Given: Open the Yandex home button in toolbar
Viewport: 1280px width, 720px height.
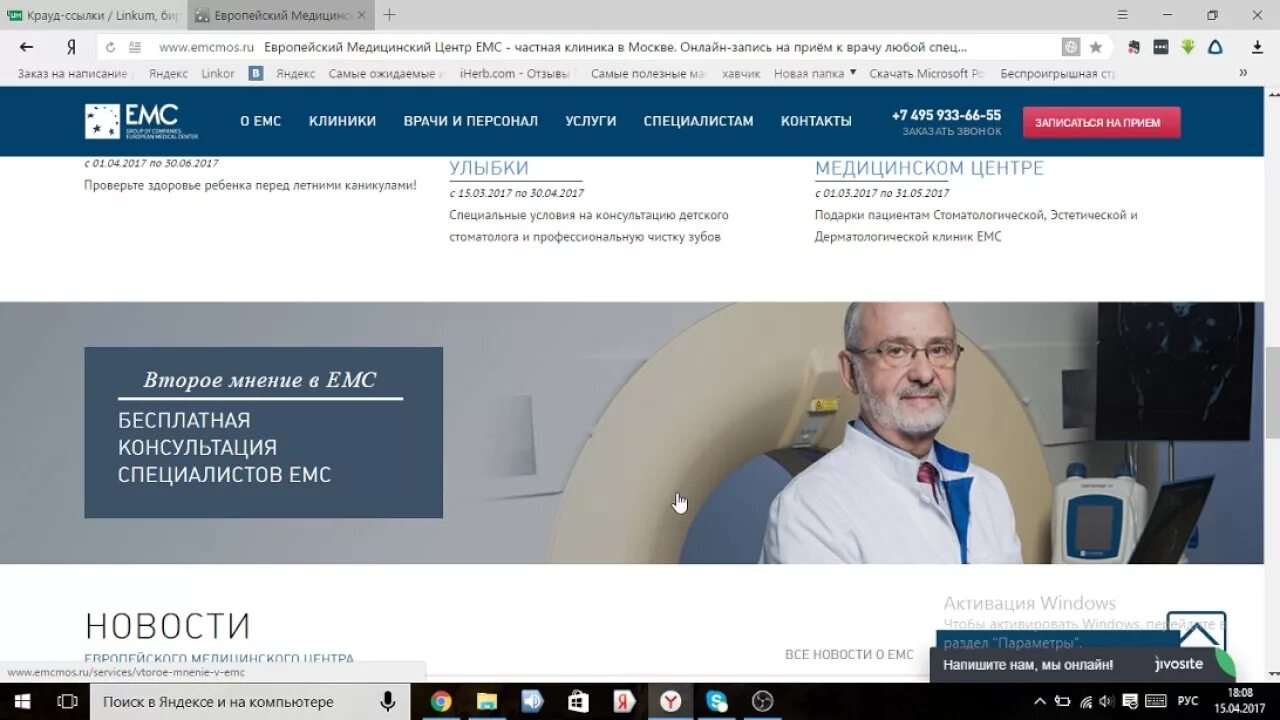Looking at the screenshot, I should click(x=71, y=47).
